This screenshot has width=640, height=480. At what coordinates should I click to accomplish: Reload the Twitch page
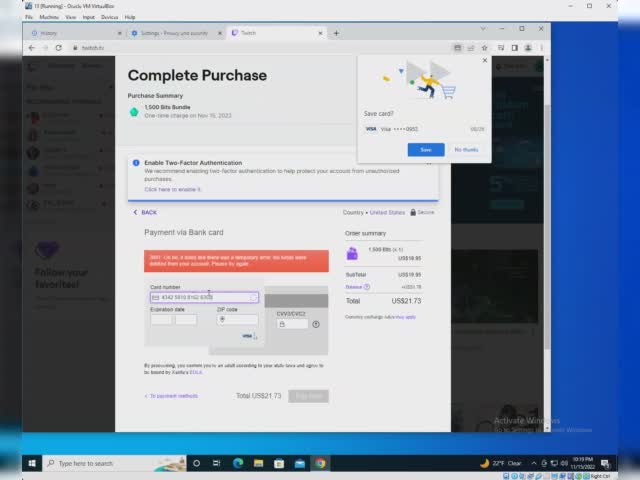[58, 48]
